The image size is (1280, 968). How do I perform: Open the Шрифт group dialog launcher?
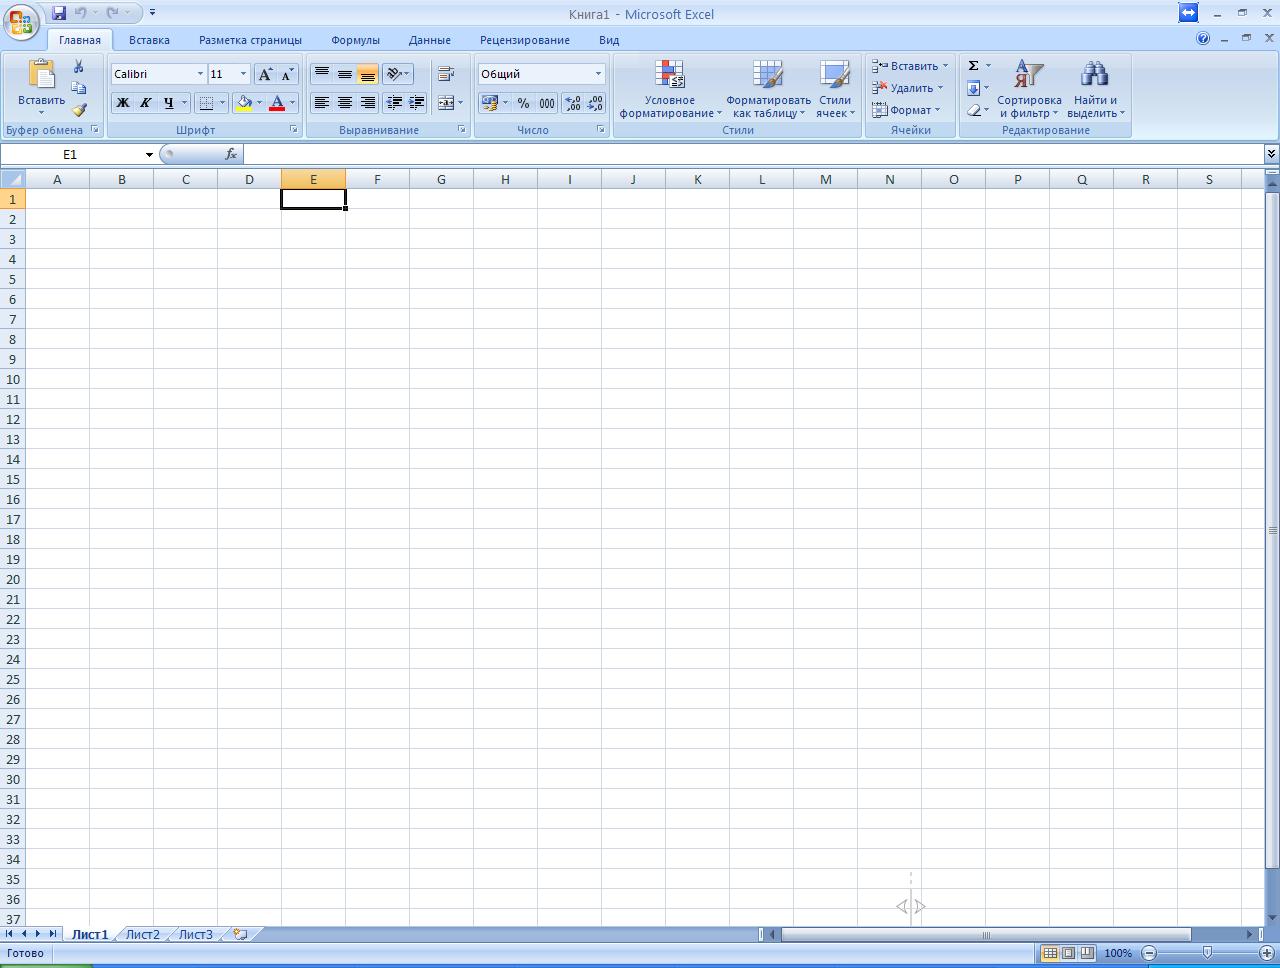click(294, 130)
